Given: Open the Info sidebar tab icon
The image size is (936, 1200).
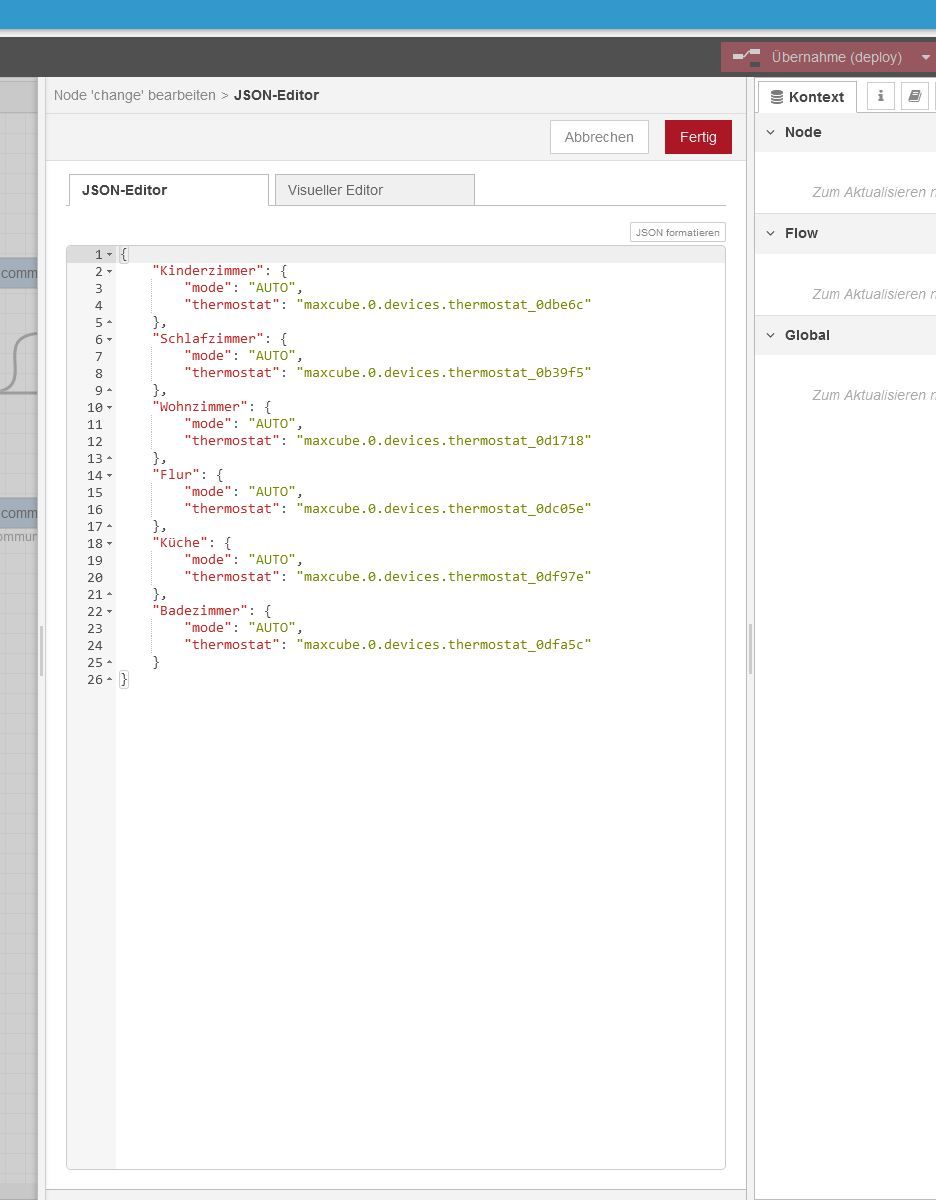Looking at the screenshot, I should tap(880, 96).
